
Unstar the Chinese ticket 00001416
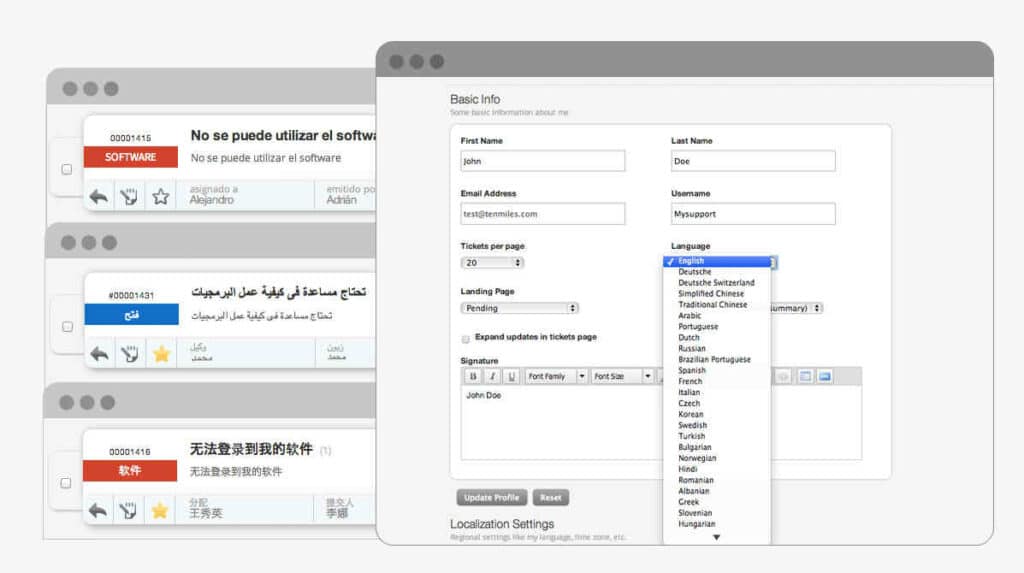[160, 510]
